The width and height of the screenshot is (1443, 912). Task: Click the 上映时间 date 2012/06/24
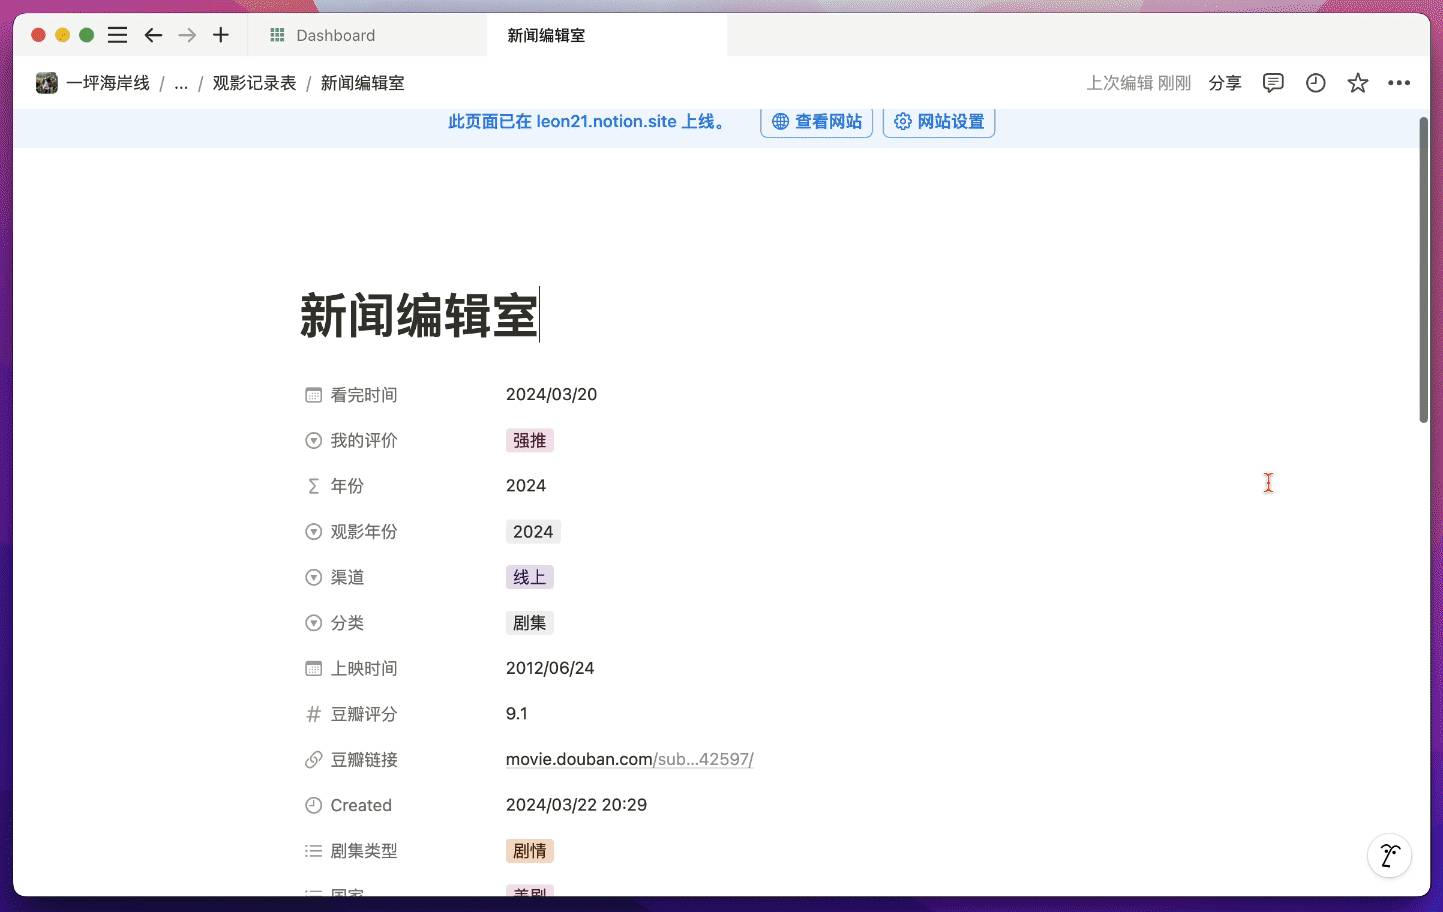tap(550, 668)
